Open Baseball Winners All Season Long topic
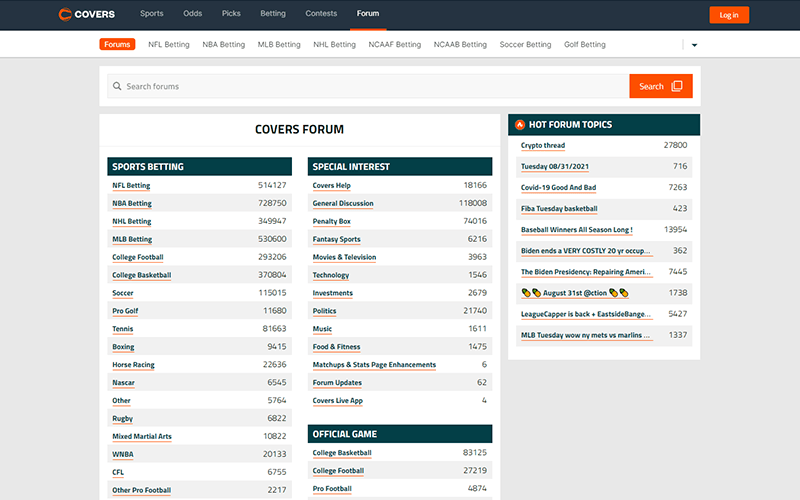Viewport: 800px width, 500px height. pos(577,230)
